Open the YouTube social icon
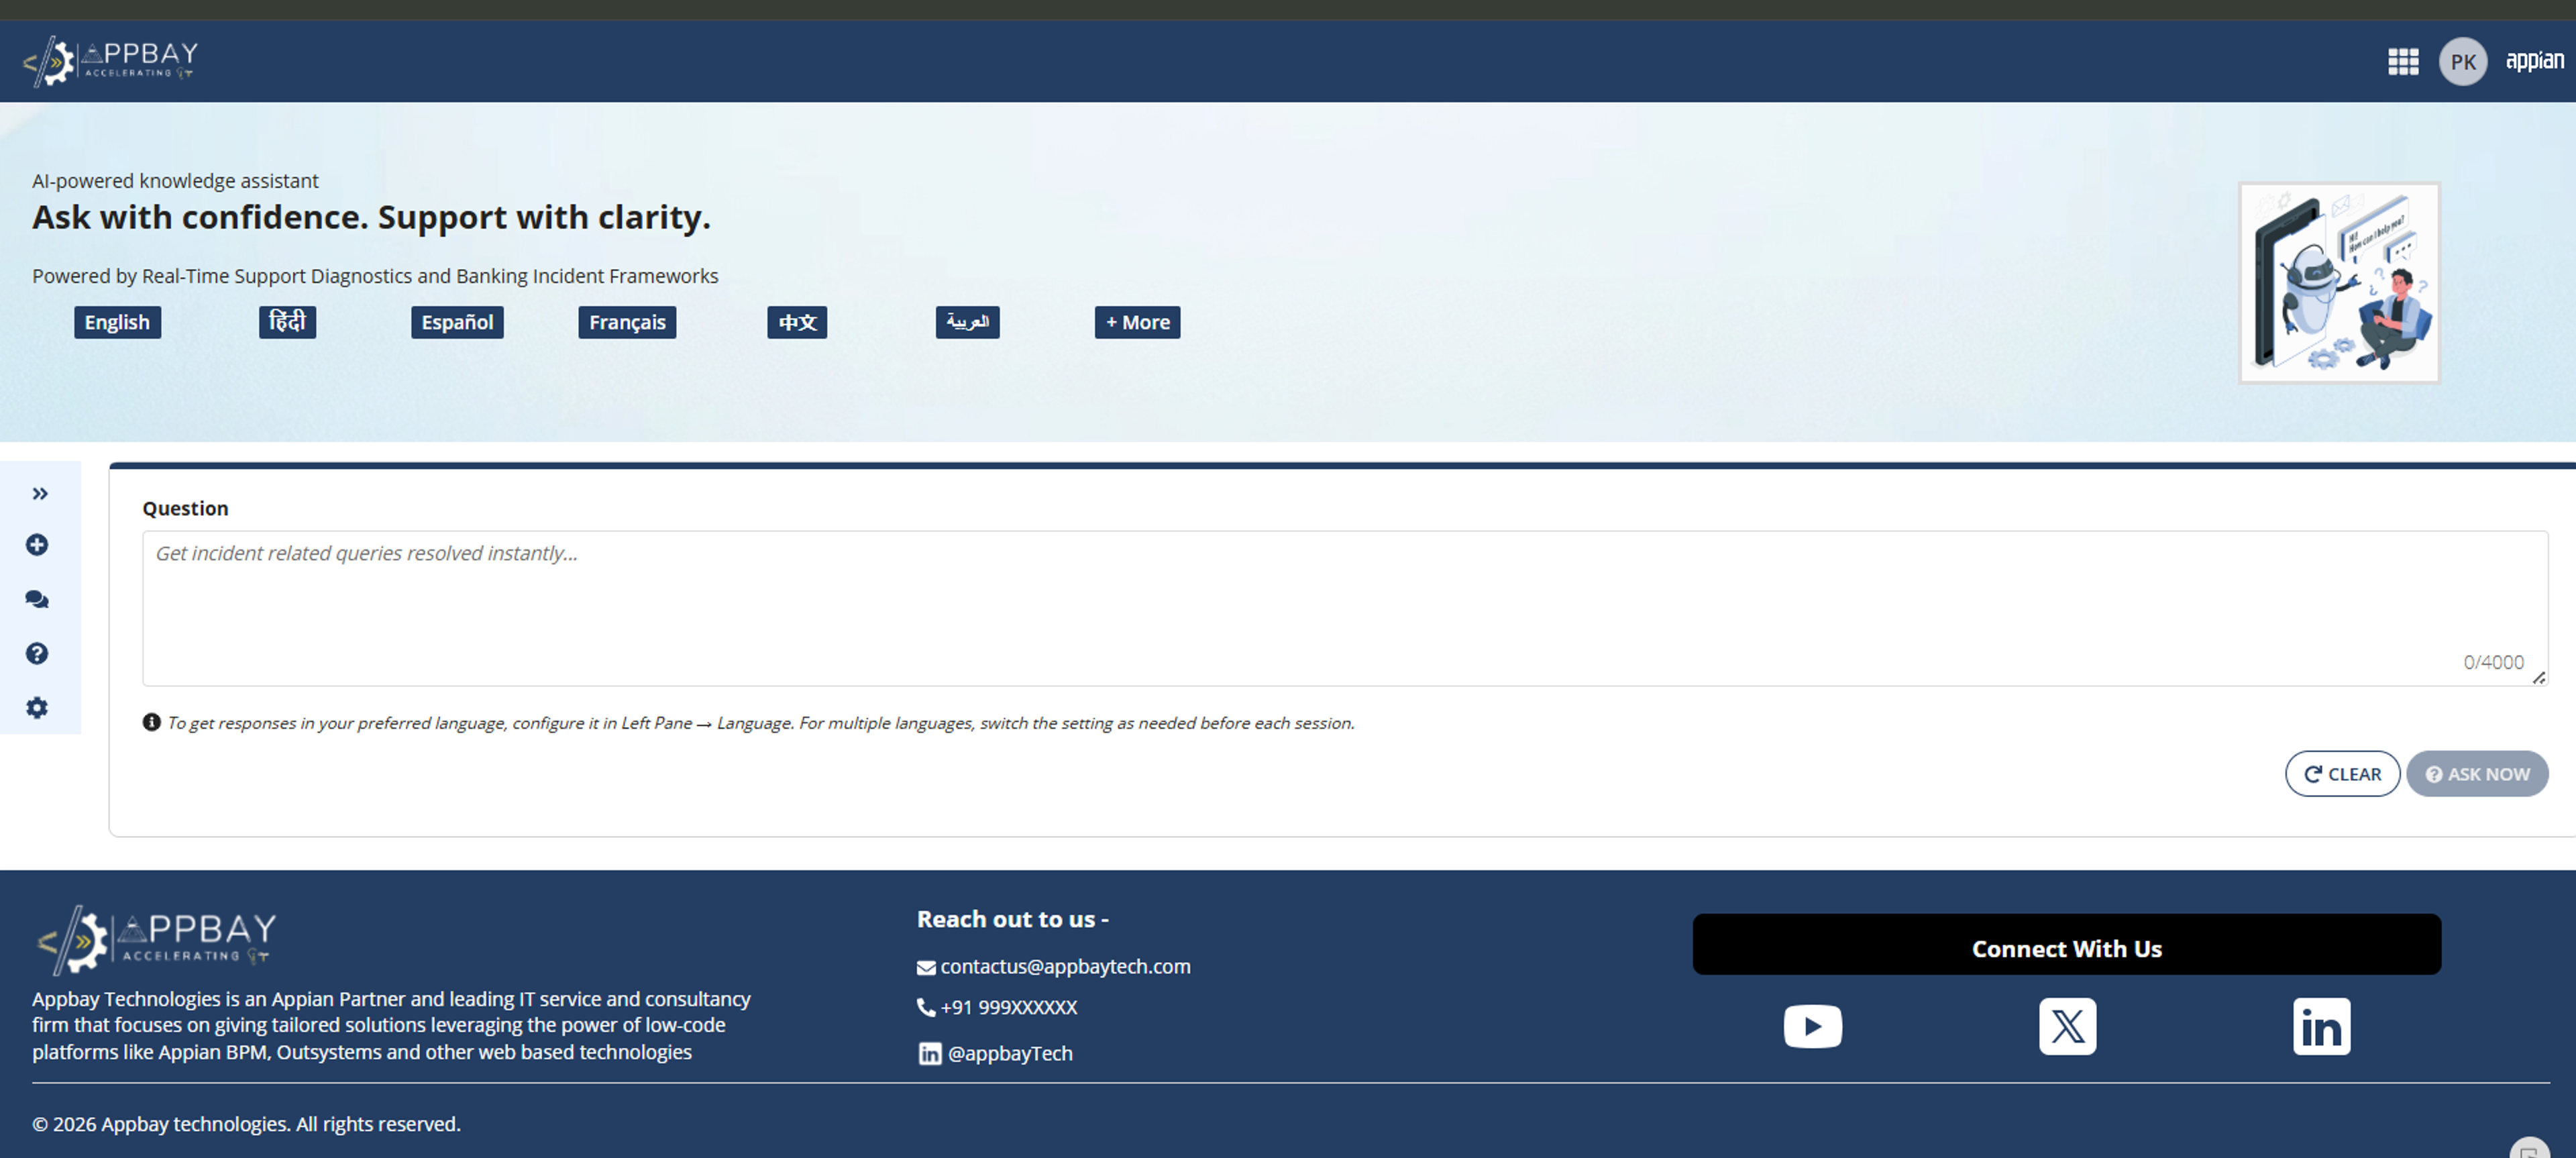 coord(1812,1026)
